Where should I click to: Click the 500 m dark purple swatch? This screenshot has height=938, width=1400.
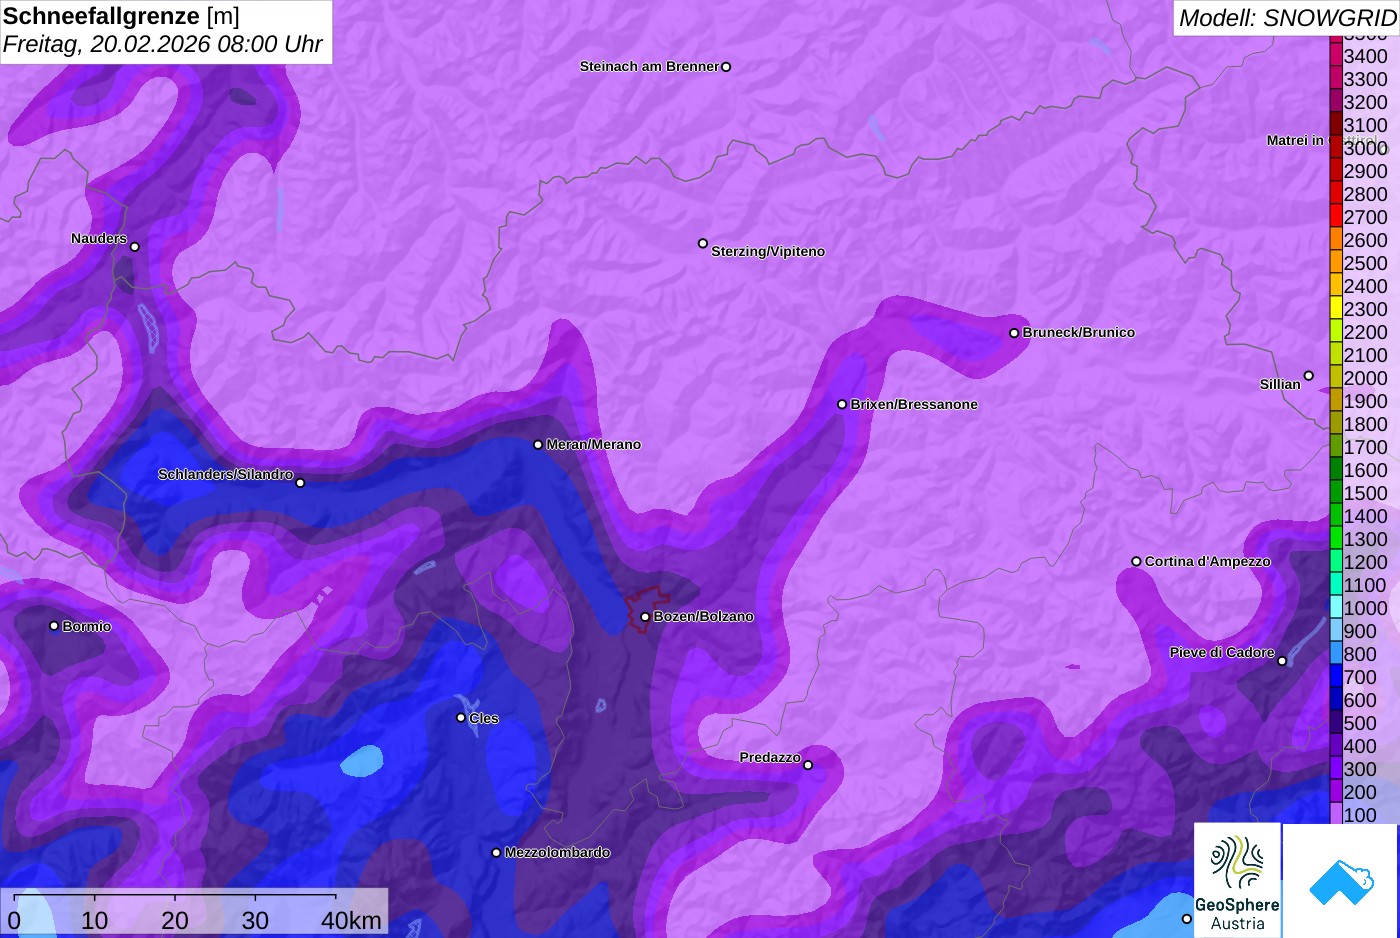[1336, 722]
